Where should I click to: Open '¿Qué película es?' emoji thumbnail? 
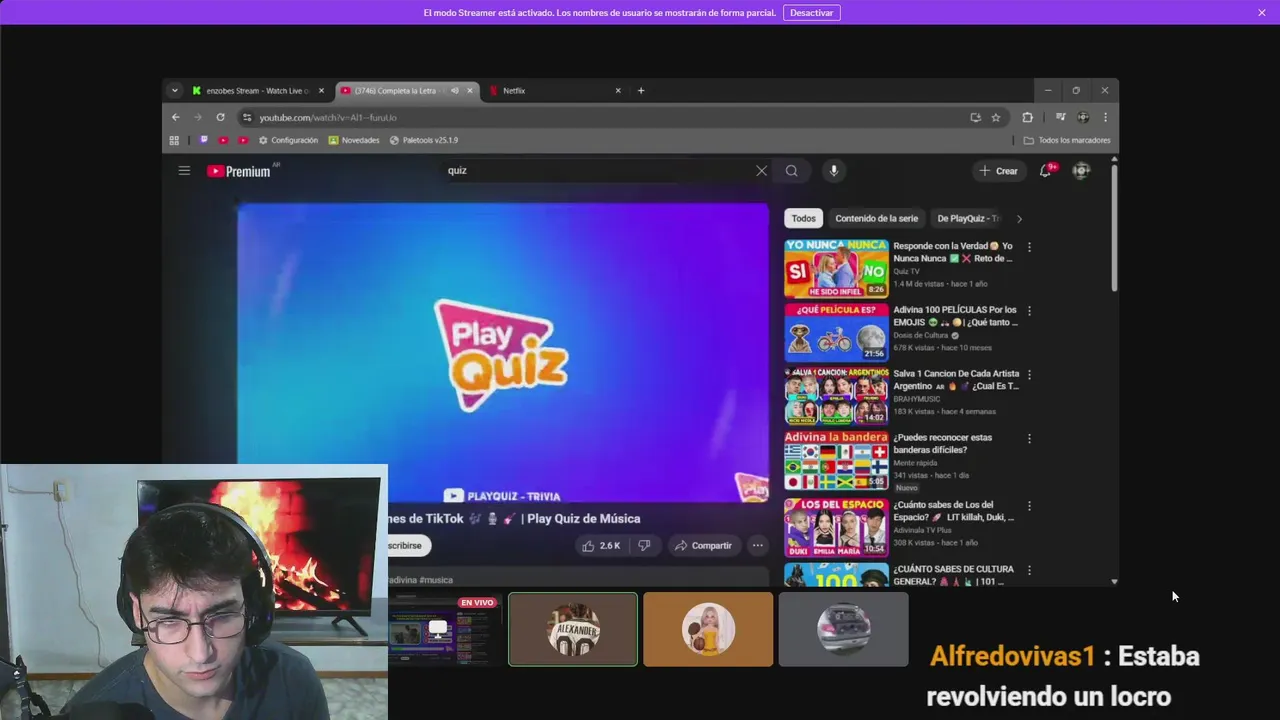pos(836,332)
